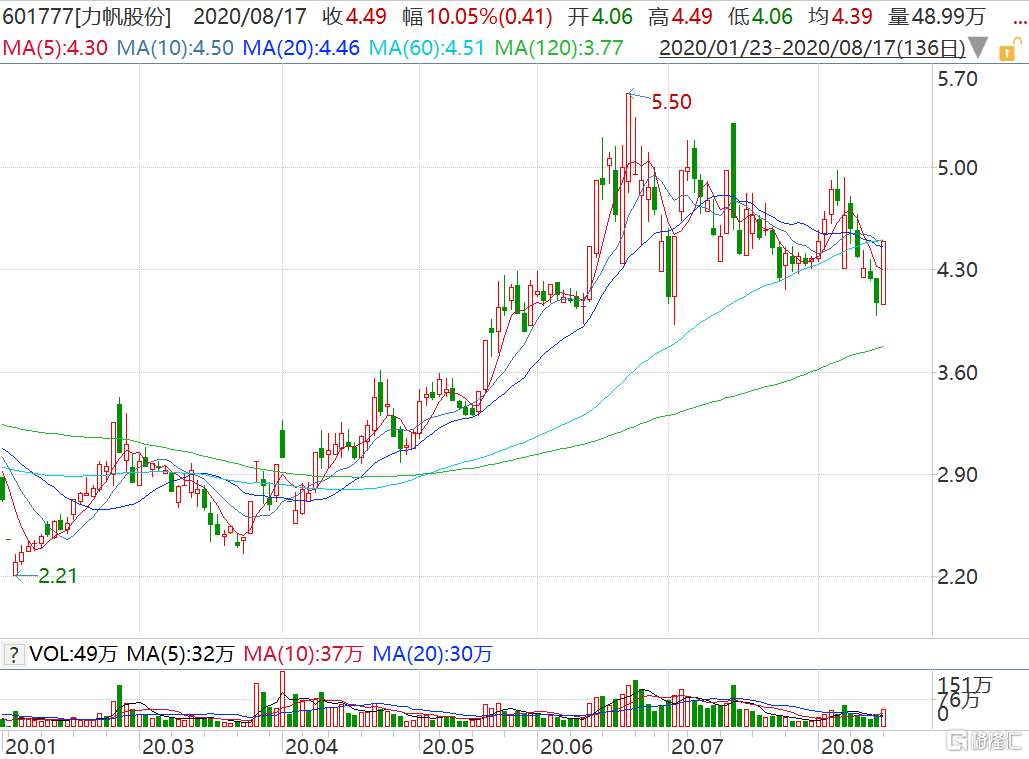Open the date range dropdown triangle

pyautogui.click(x=978, y=48)
